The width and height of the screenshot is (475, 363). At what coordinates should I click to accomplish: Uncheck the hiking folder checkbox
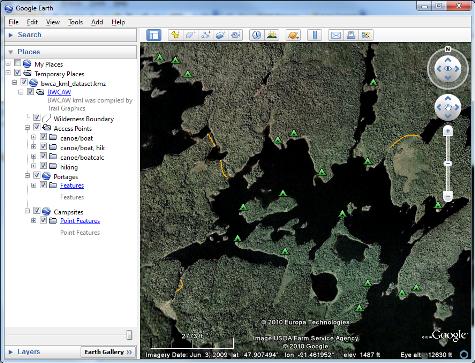pos(43,166)
